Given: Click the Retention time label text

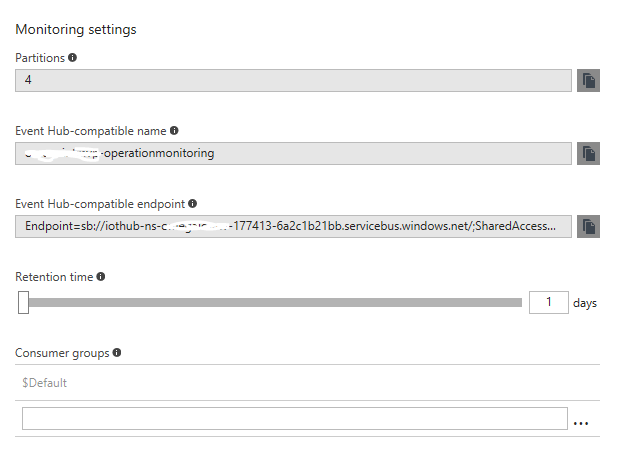Looking at the screenshot, I should (54, 277).
